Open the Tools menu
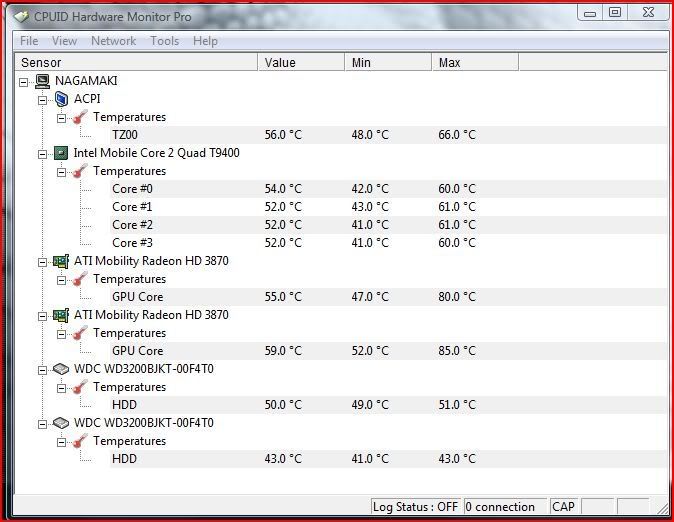Image resolution: width=674 pixels, height=522 pixels. click(165, 41)
